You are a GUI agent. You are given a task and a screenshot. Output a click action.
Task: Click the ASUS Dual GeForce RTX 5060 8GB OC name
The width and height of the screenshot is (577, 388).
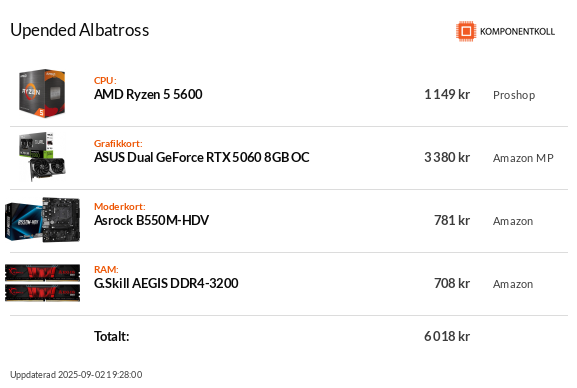(x=202, y=158)
